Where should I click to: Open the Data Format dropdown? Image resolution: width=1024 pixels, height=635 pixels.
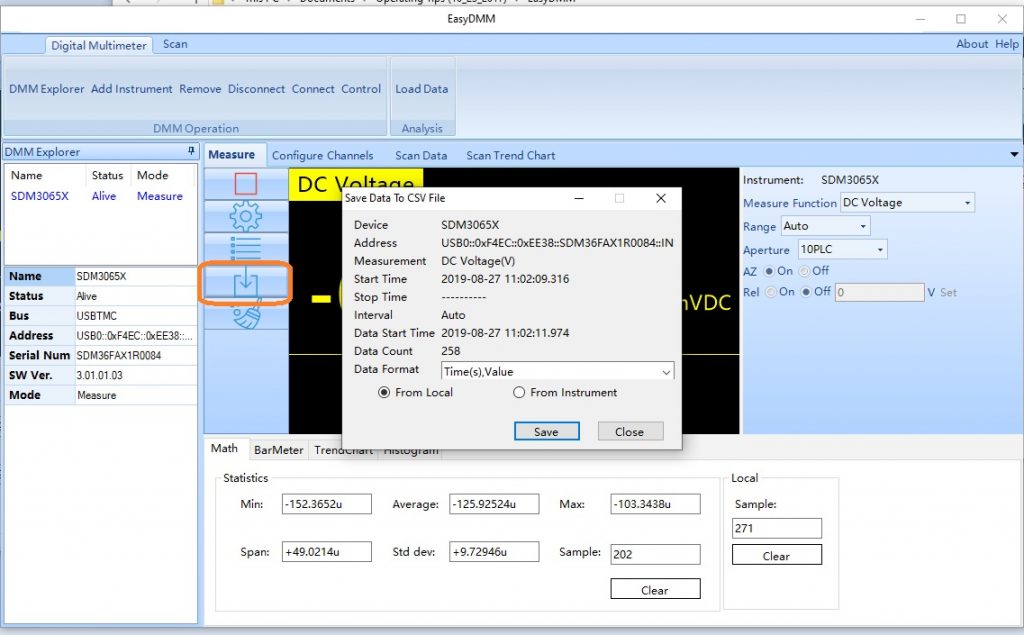click(x=666, y=372)
